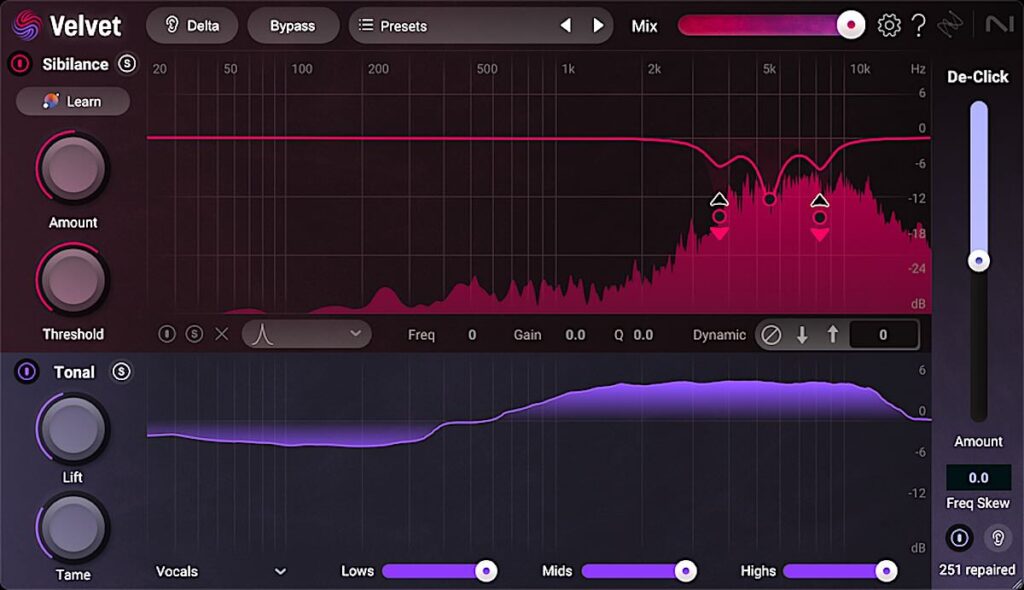Expand the filter shape dropdown

coord(306,334)
